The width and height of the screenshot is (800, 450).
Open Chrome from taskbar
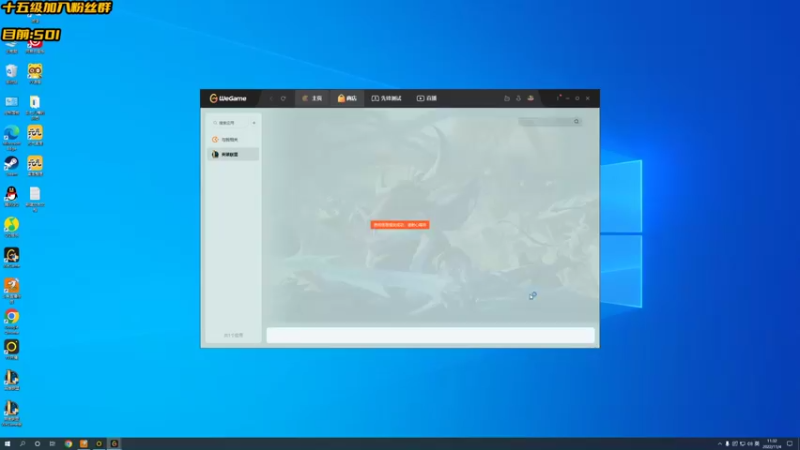point(68,444)
